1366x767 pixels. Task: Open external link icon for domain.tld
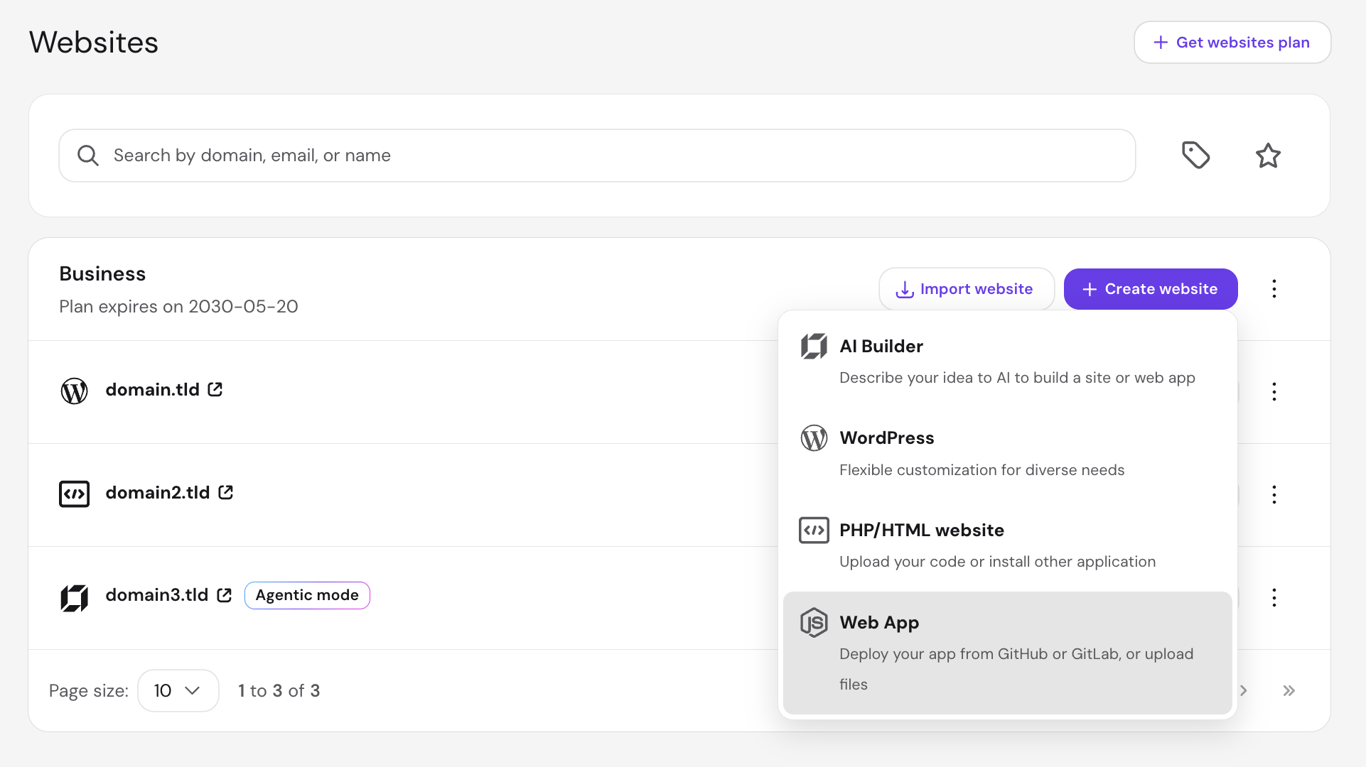pos(215,389)
